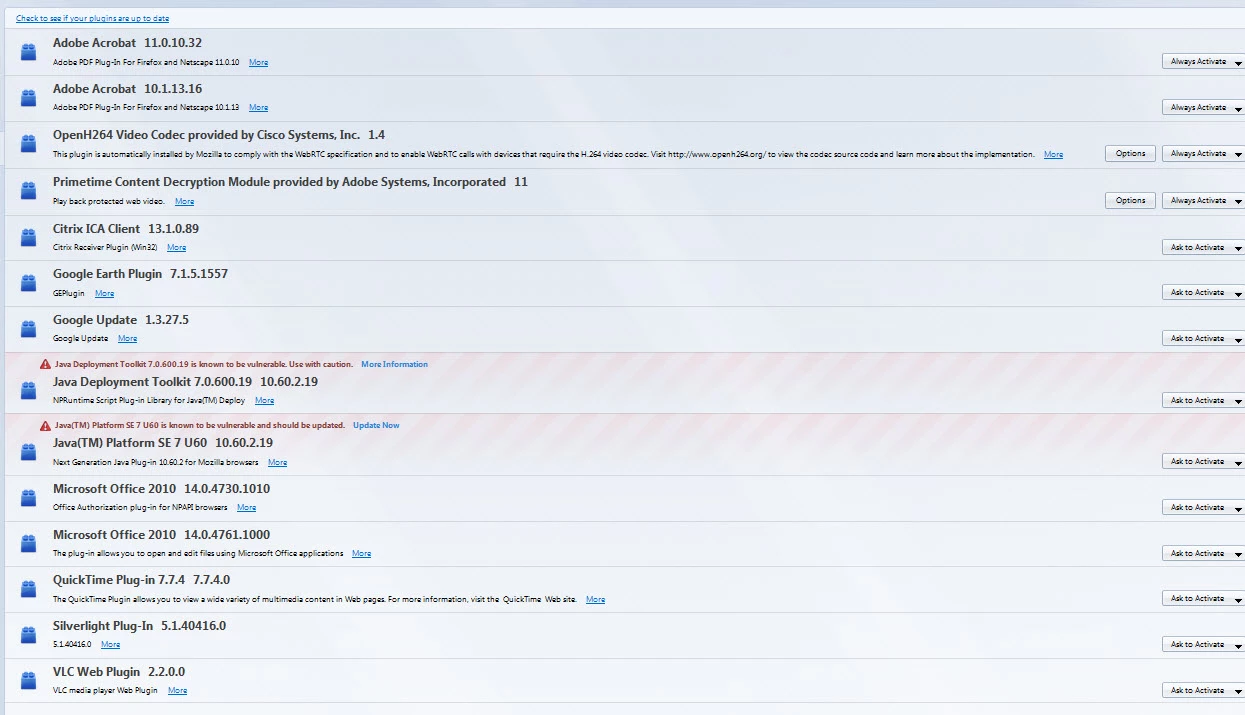Click the Java Platform SE 7 warning triangle
Screen dimensions: 1245x715
45,425
